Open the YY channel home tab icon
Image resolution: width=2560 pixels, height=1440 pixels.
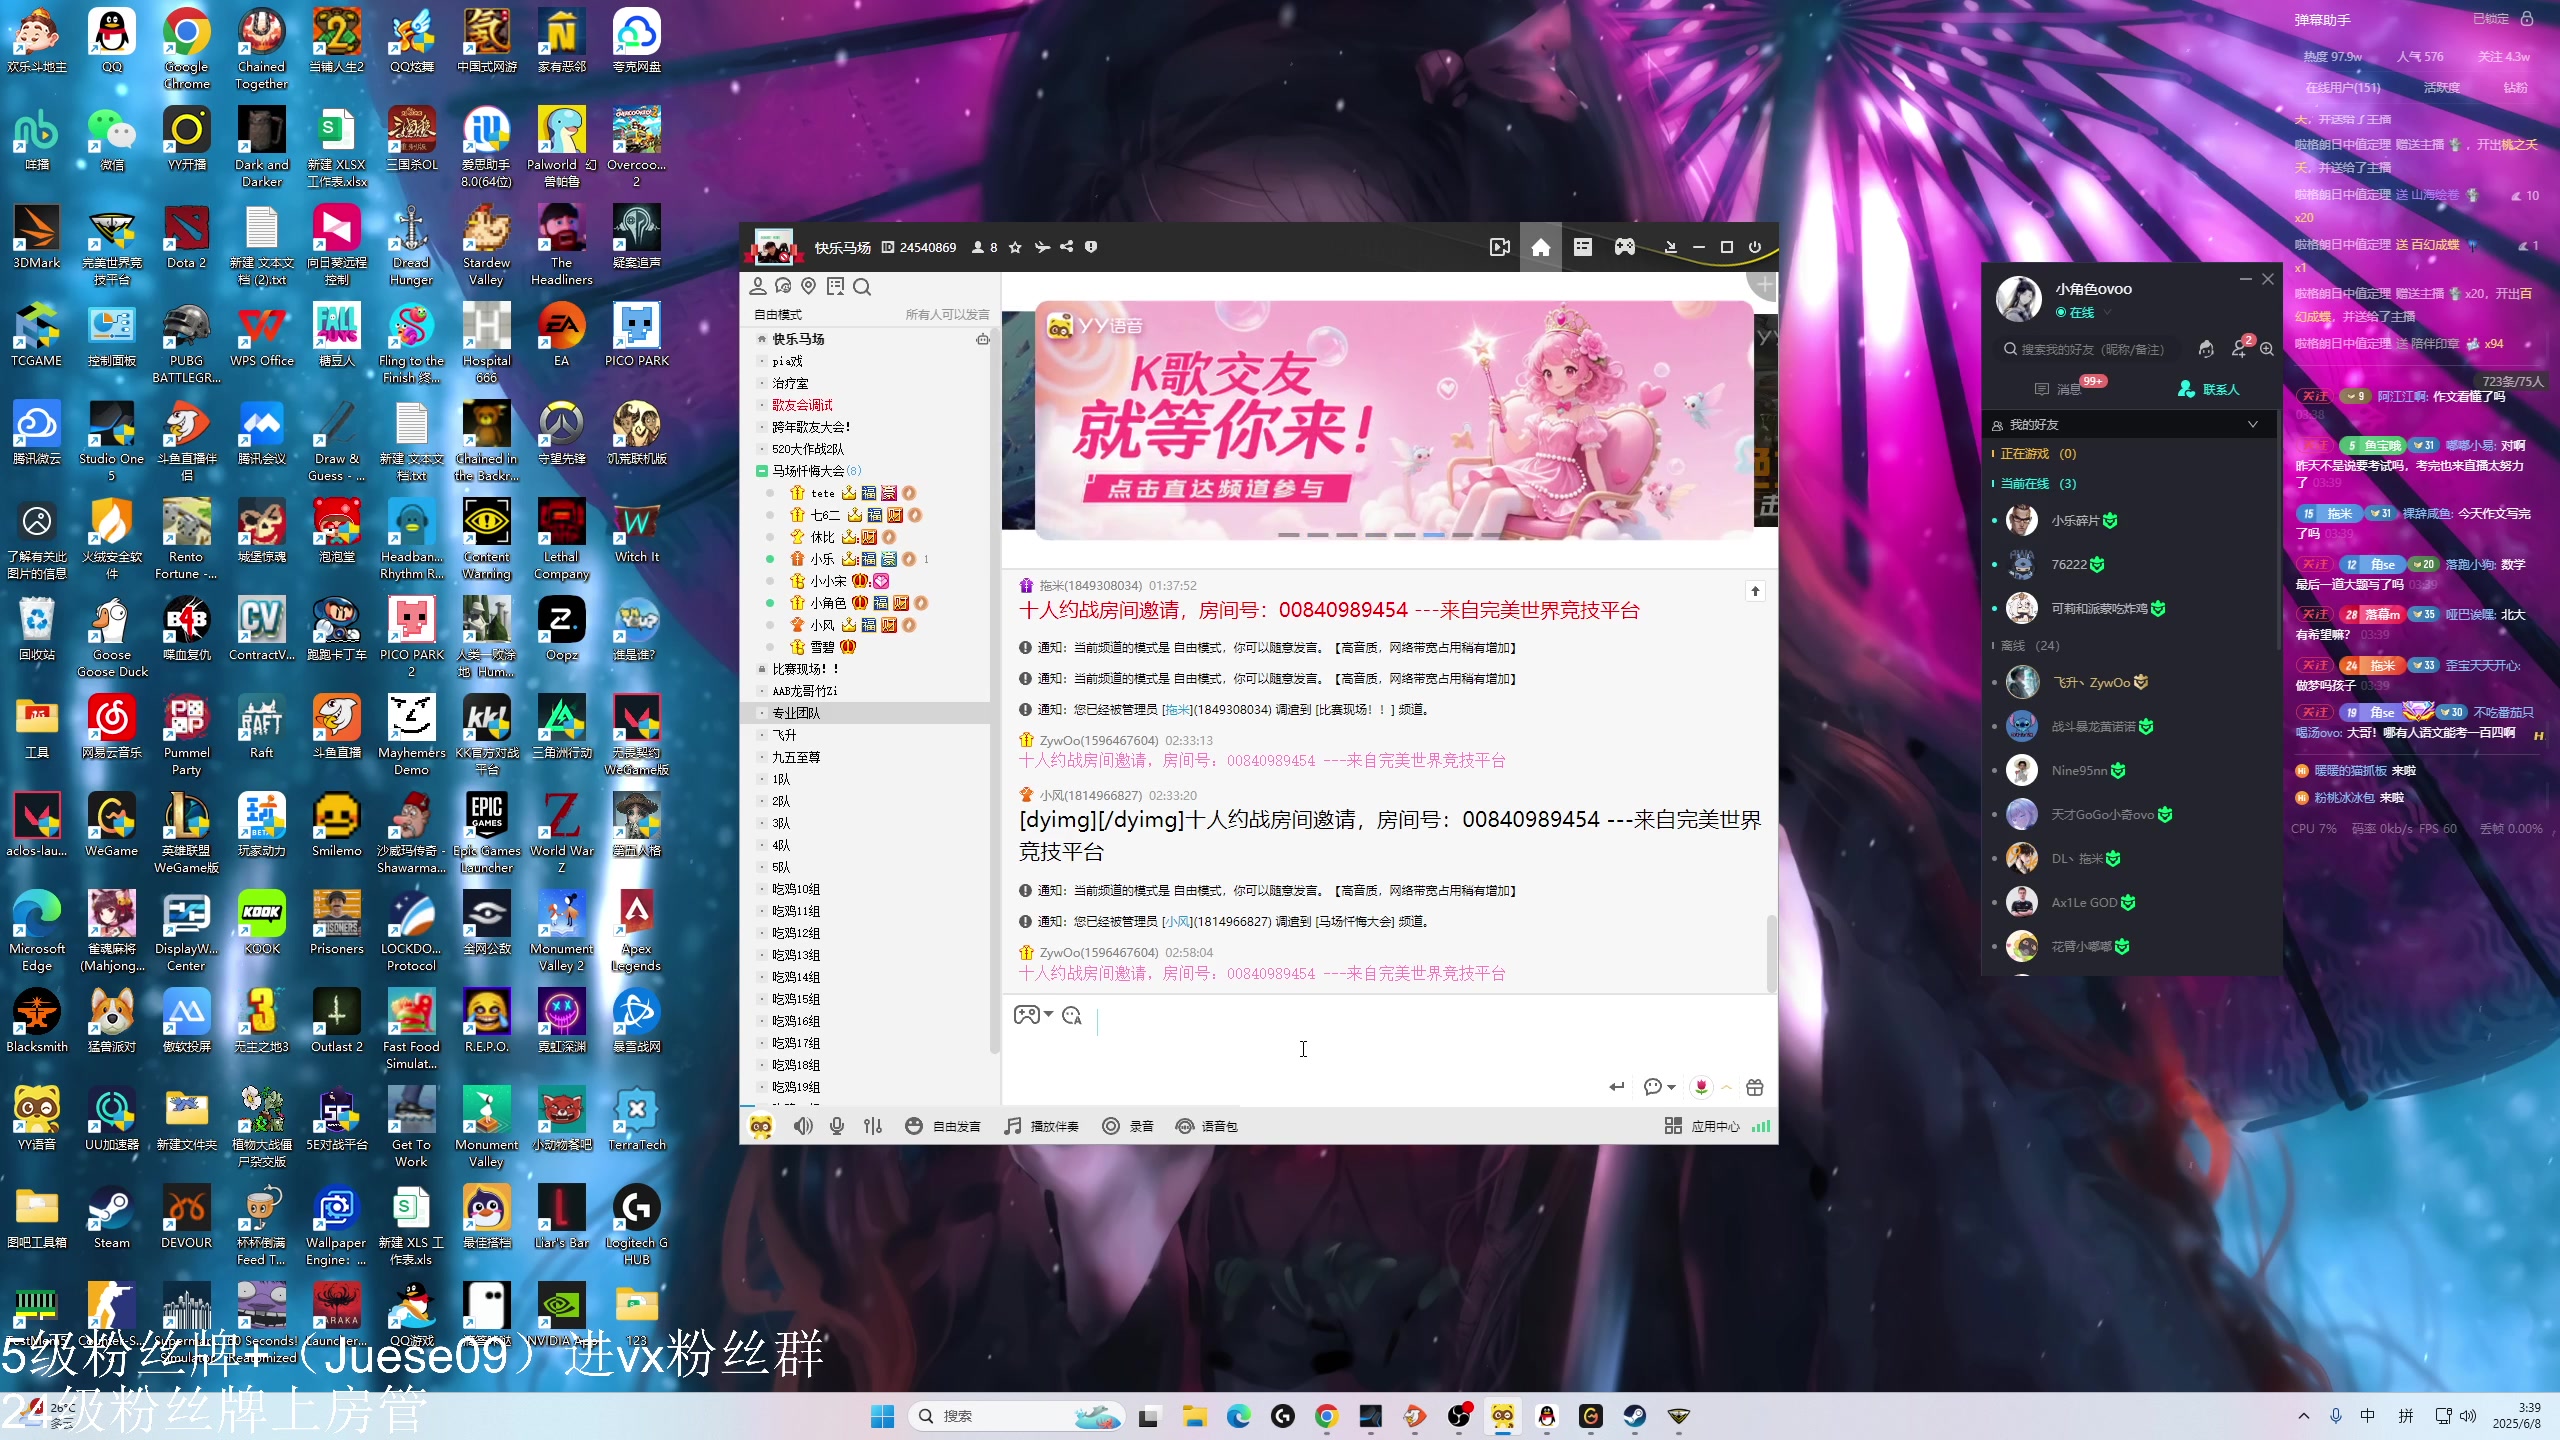pos(1540,247)
